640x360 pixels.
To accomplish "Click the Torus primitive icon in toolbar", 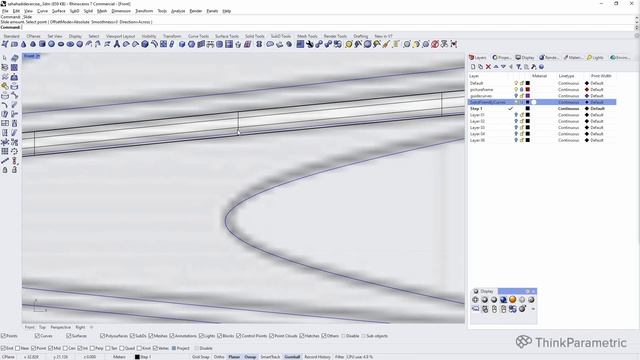I will [61, 44].
